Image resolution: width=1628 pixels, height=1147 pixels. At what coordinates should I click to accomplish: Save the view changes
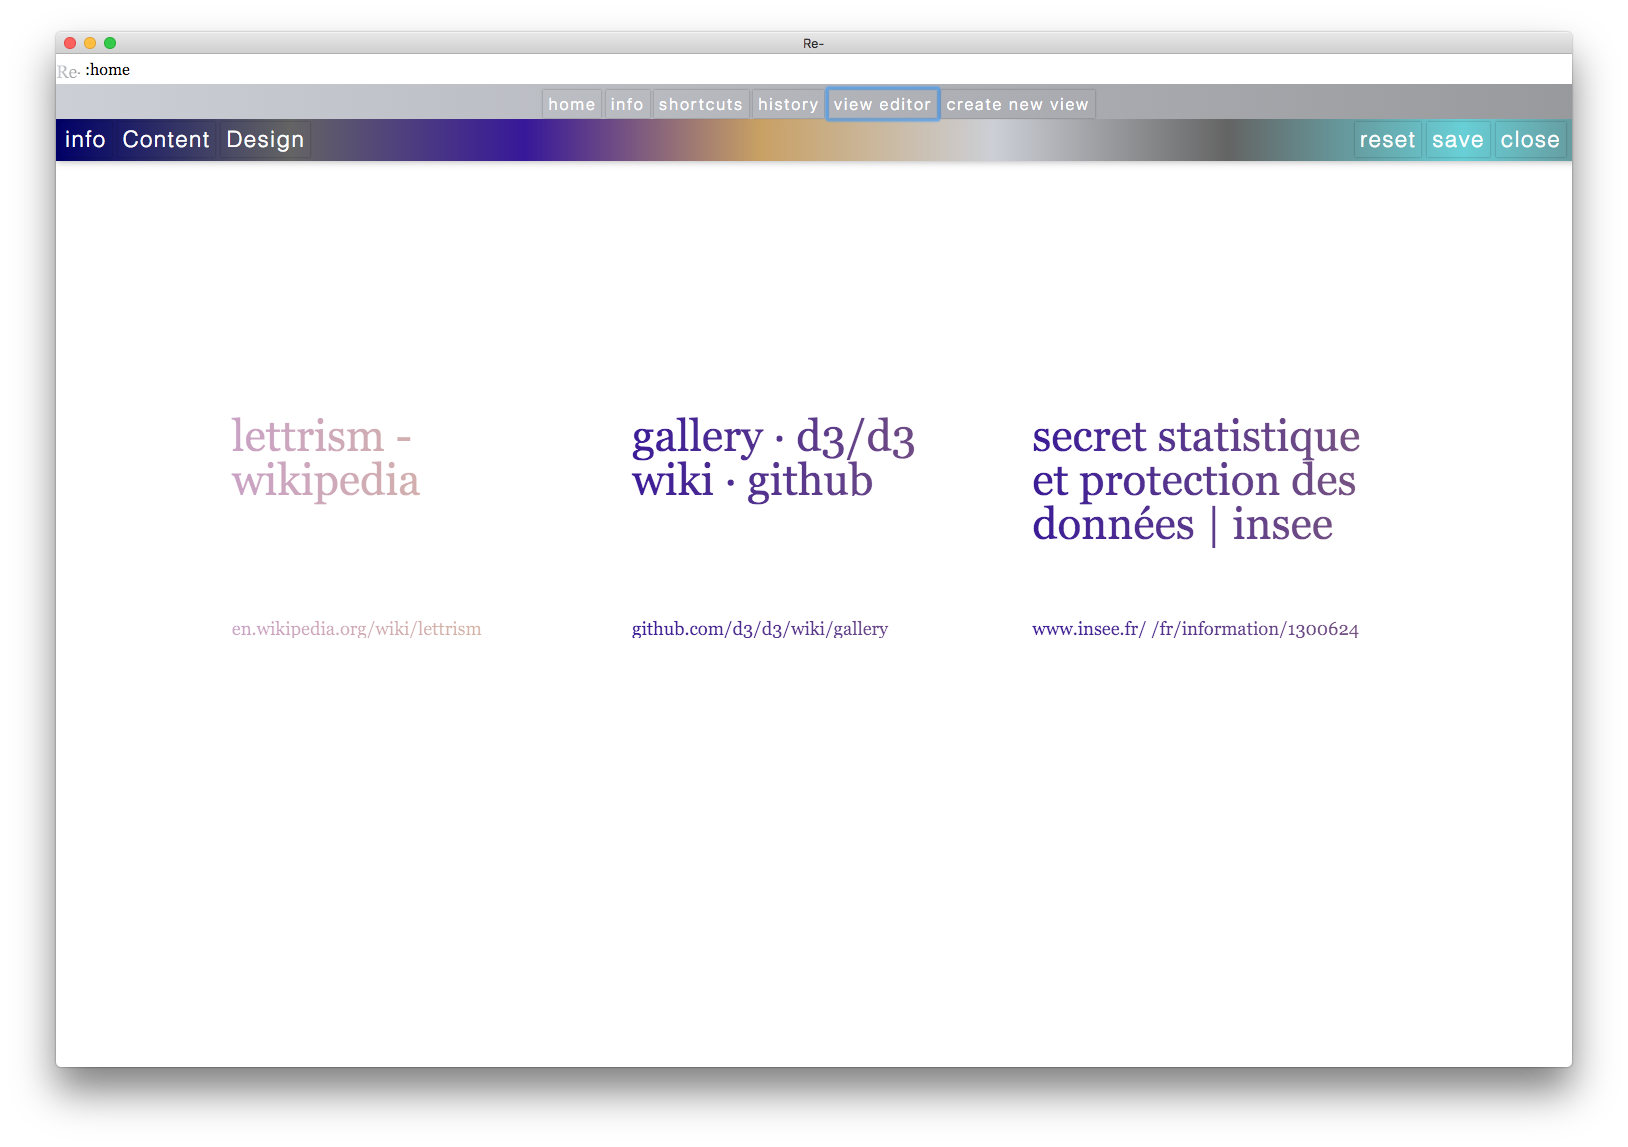click(x=1457, y=140)
